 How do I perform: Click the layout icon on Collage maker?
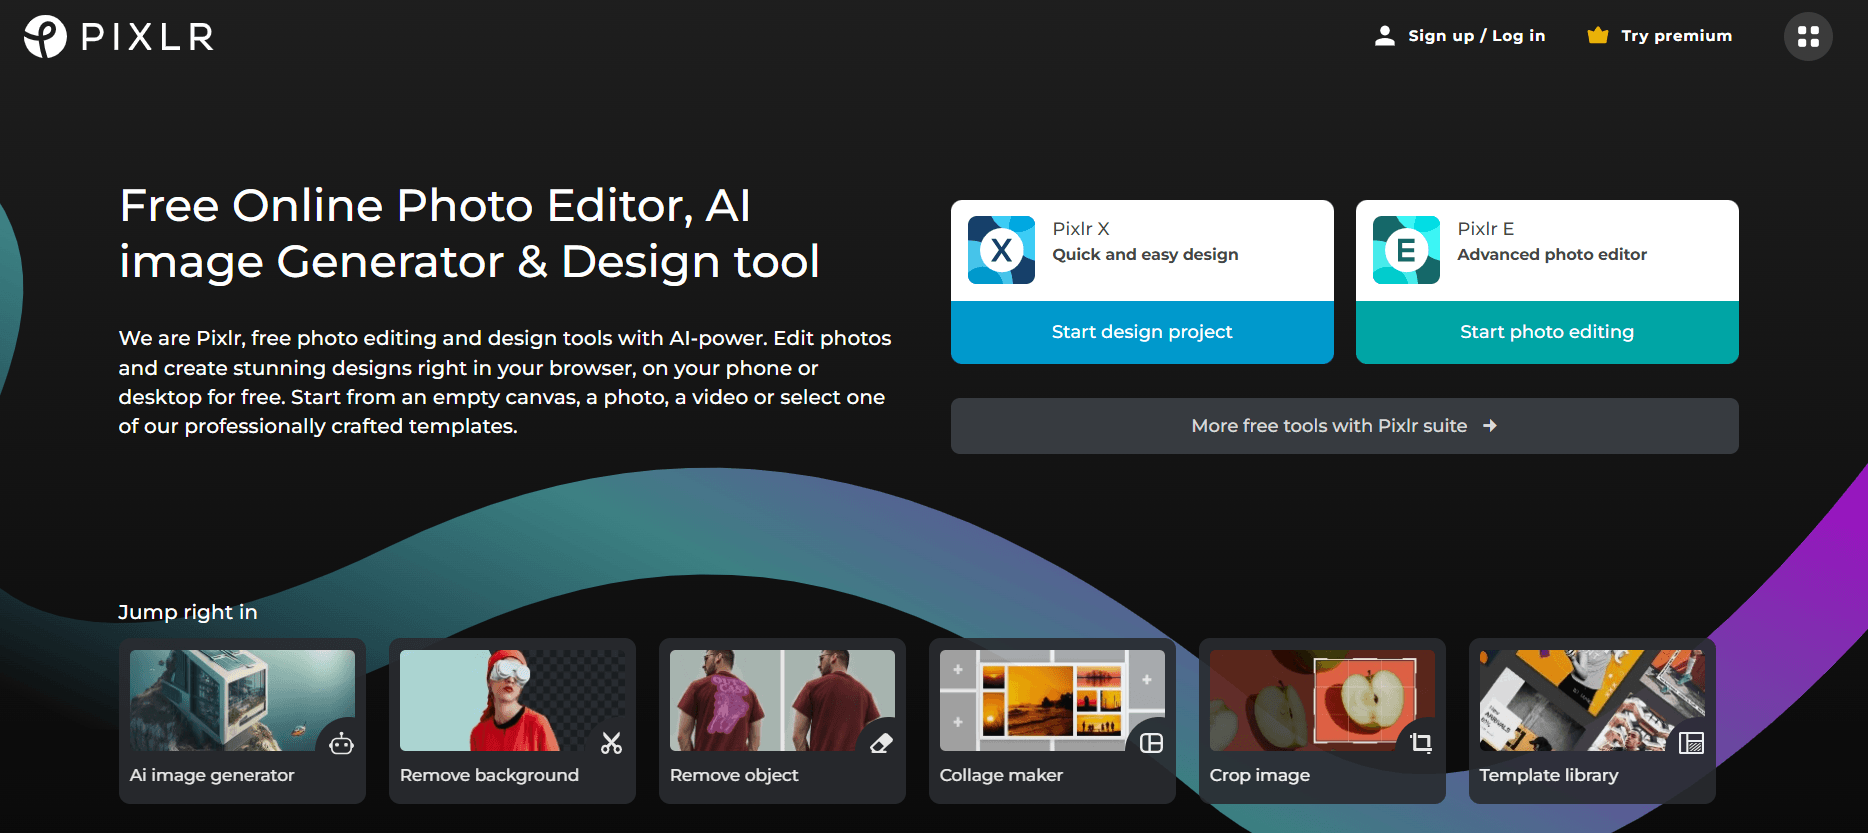[x=1152, y=743]
